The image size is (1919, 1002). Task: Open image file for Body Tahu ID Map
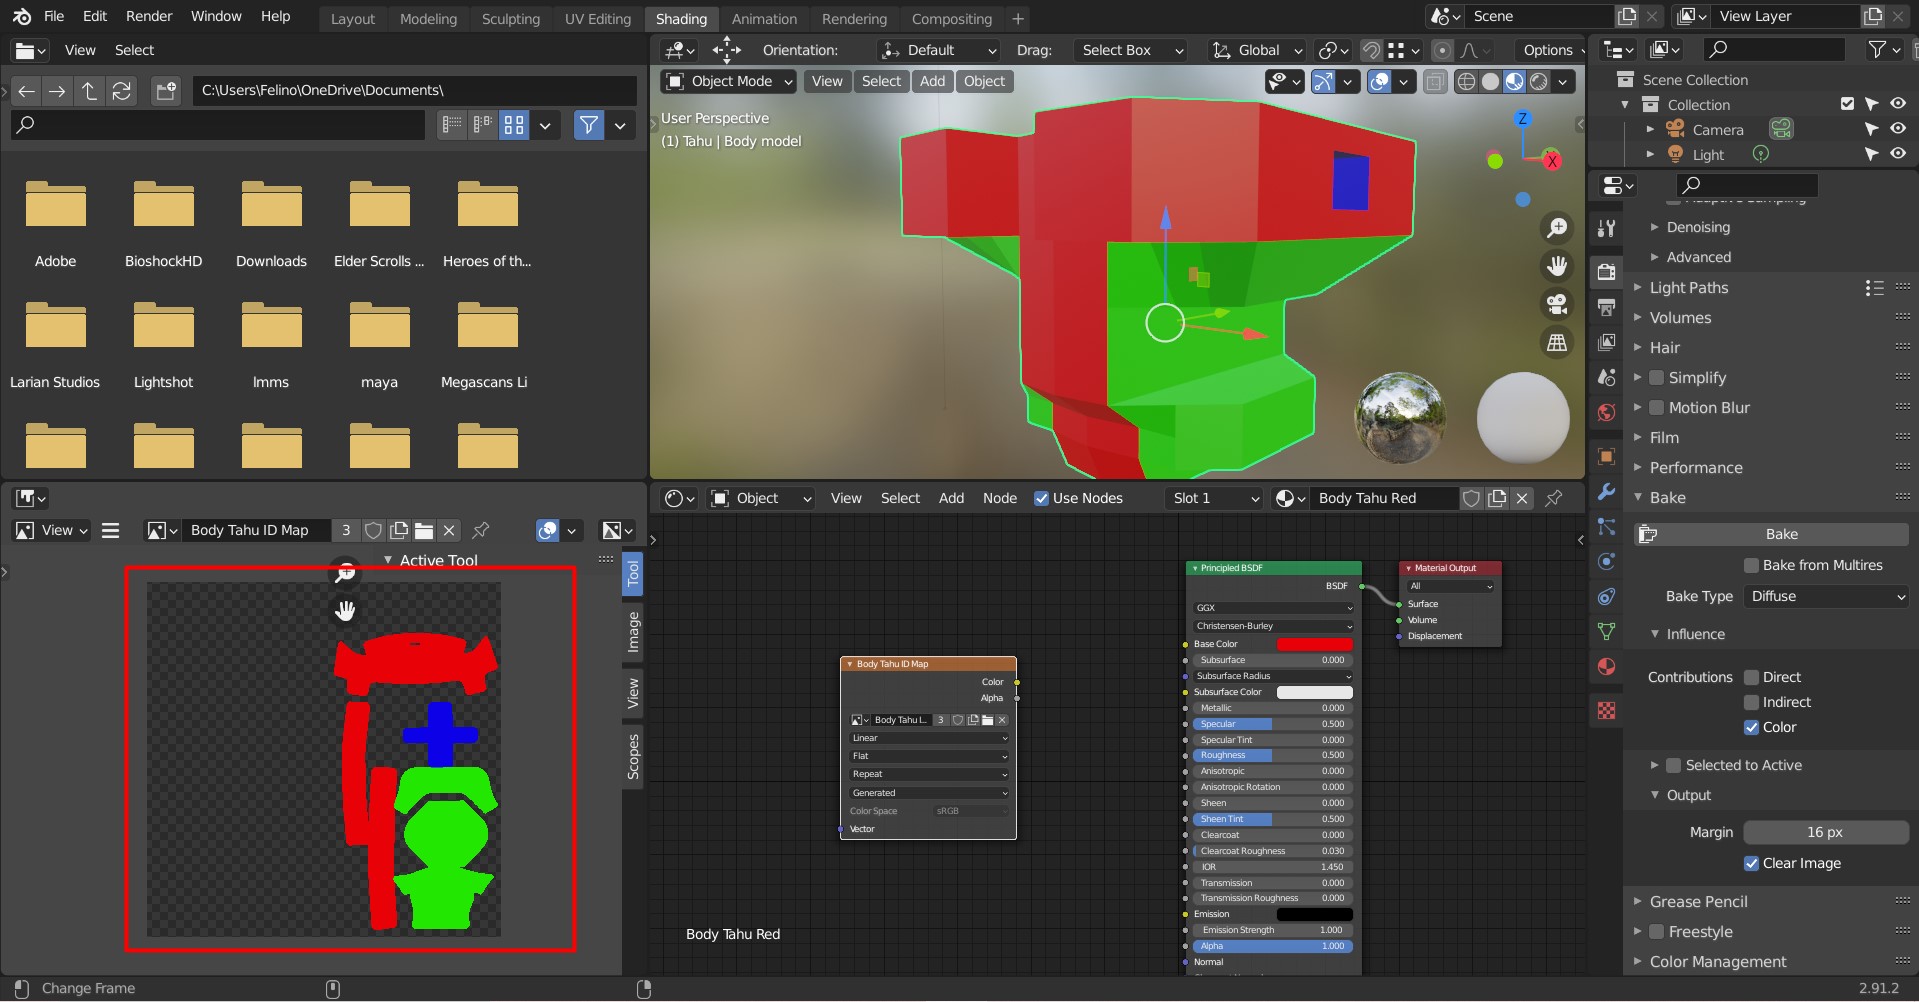click(x=424, y=530)
